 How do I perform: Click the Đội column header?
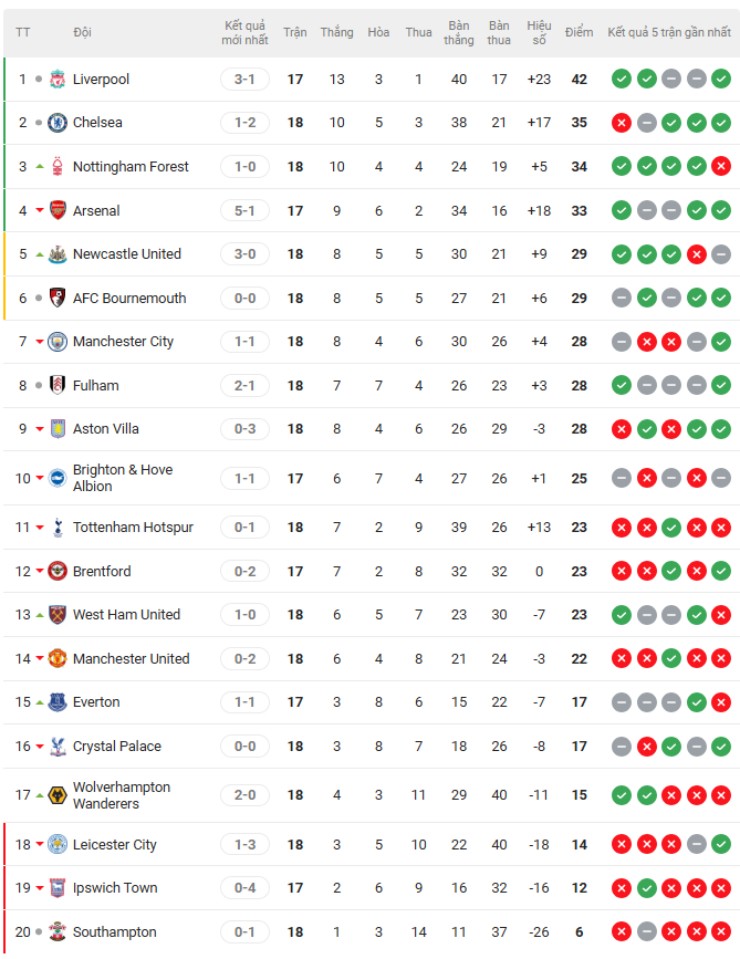click(x=82, y=32)
